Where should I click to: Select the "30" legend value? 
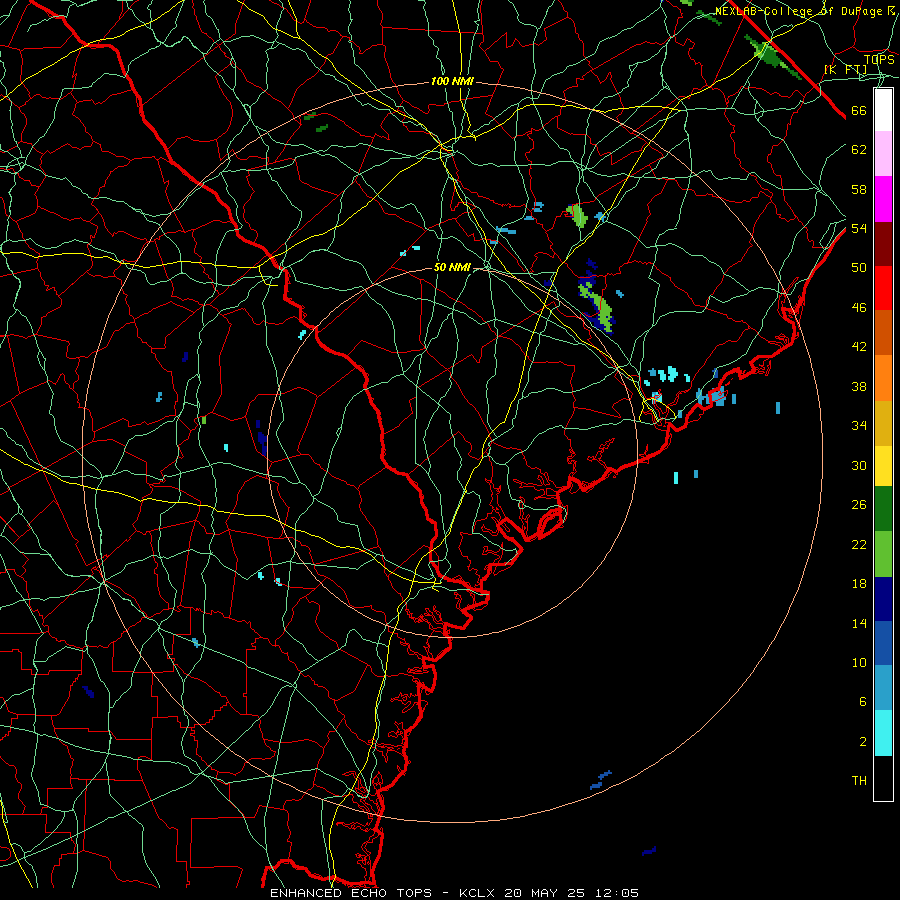coord(859,465)
